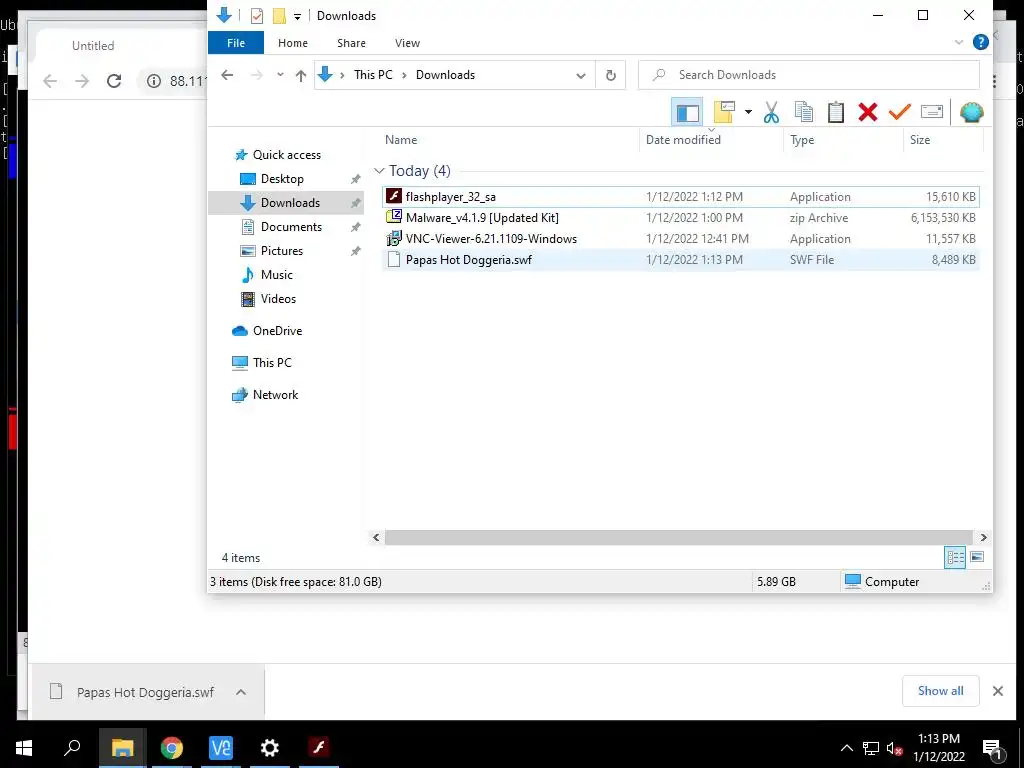The height and width of the screenshot is (768, 1024).
Task: Open Quick access in the navigation pane
Action: coord(287,155)
